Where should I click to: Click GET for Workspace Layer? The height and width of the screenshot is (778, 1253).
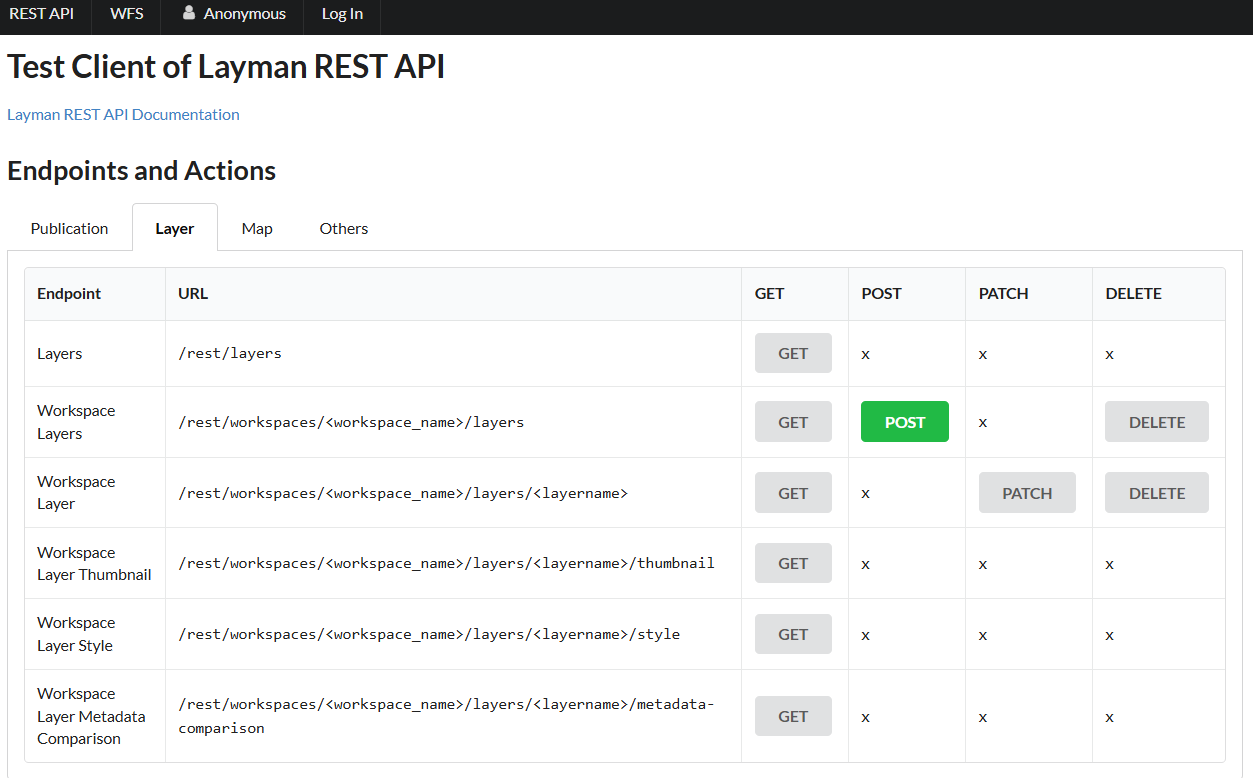[x=792, y=492]
